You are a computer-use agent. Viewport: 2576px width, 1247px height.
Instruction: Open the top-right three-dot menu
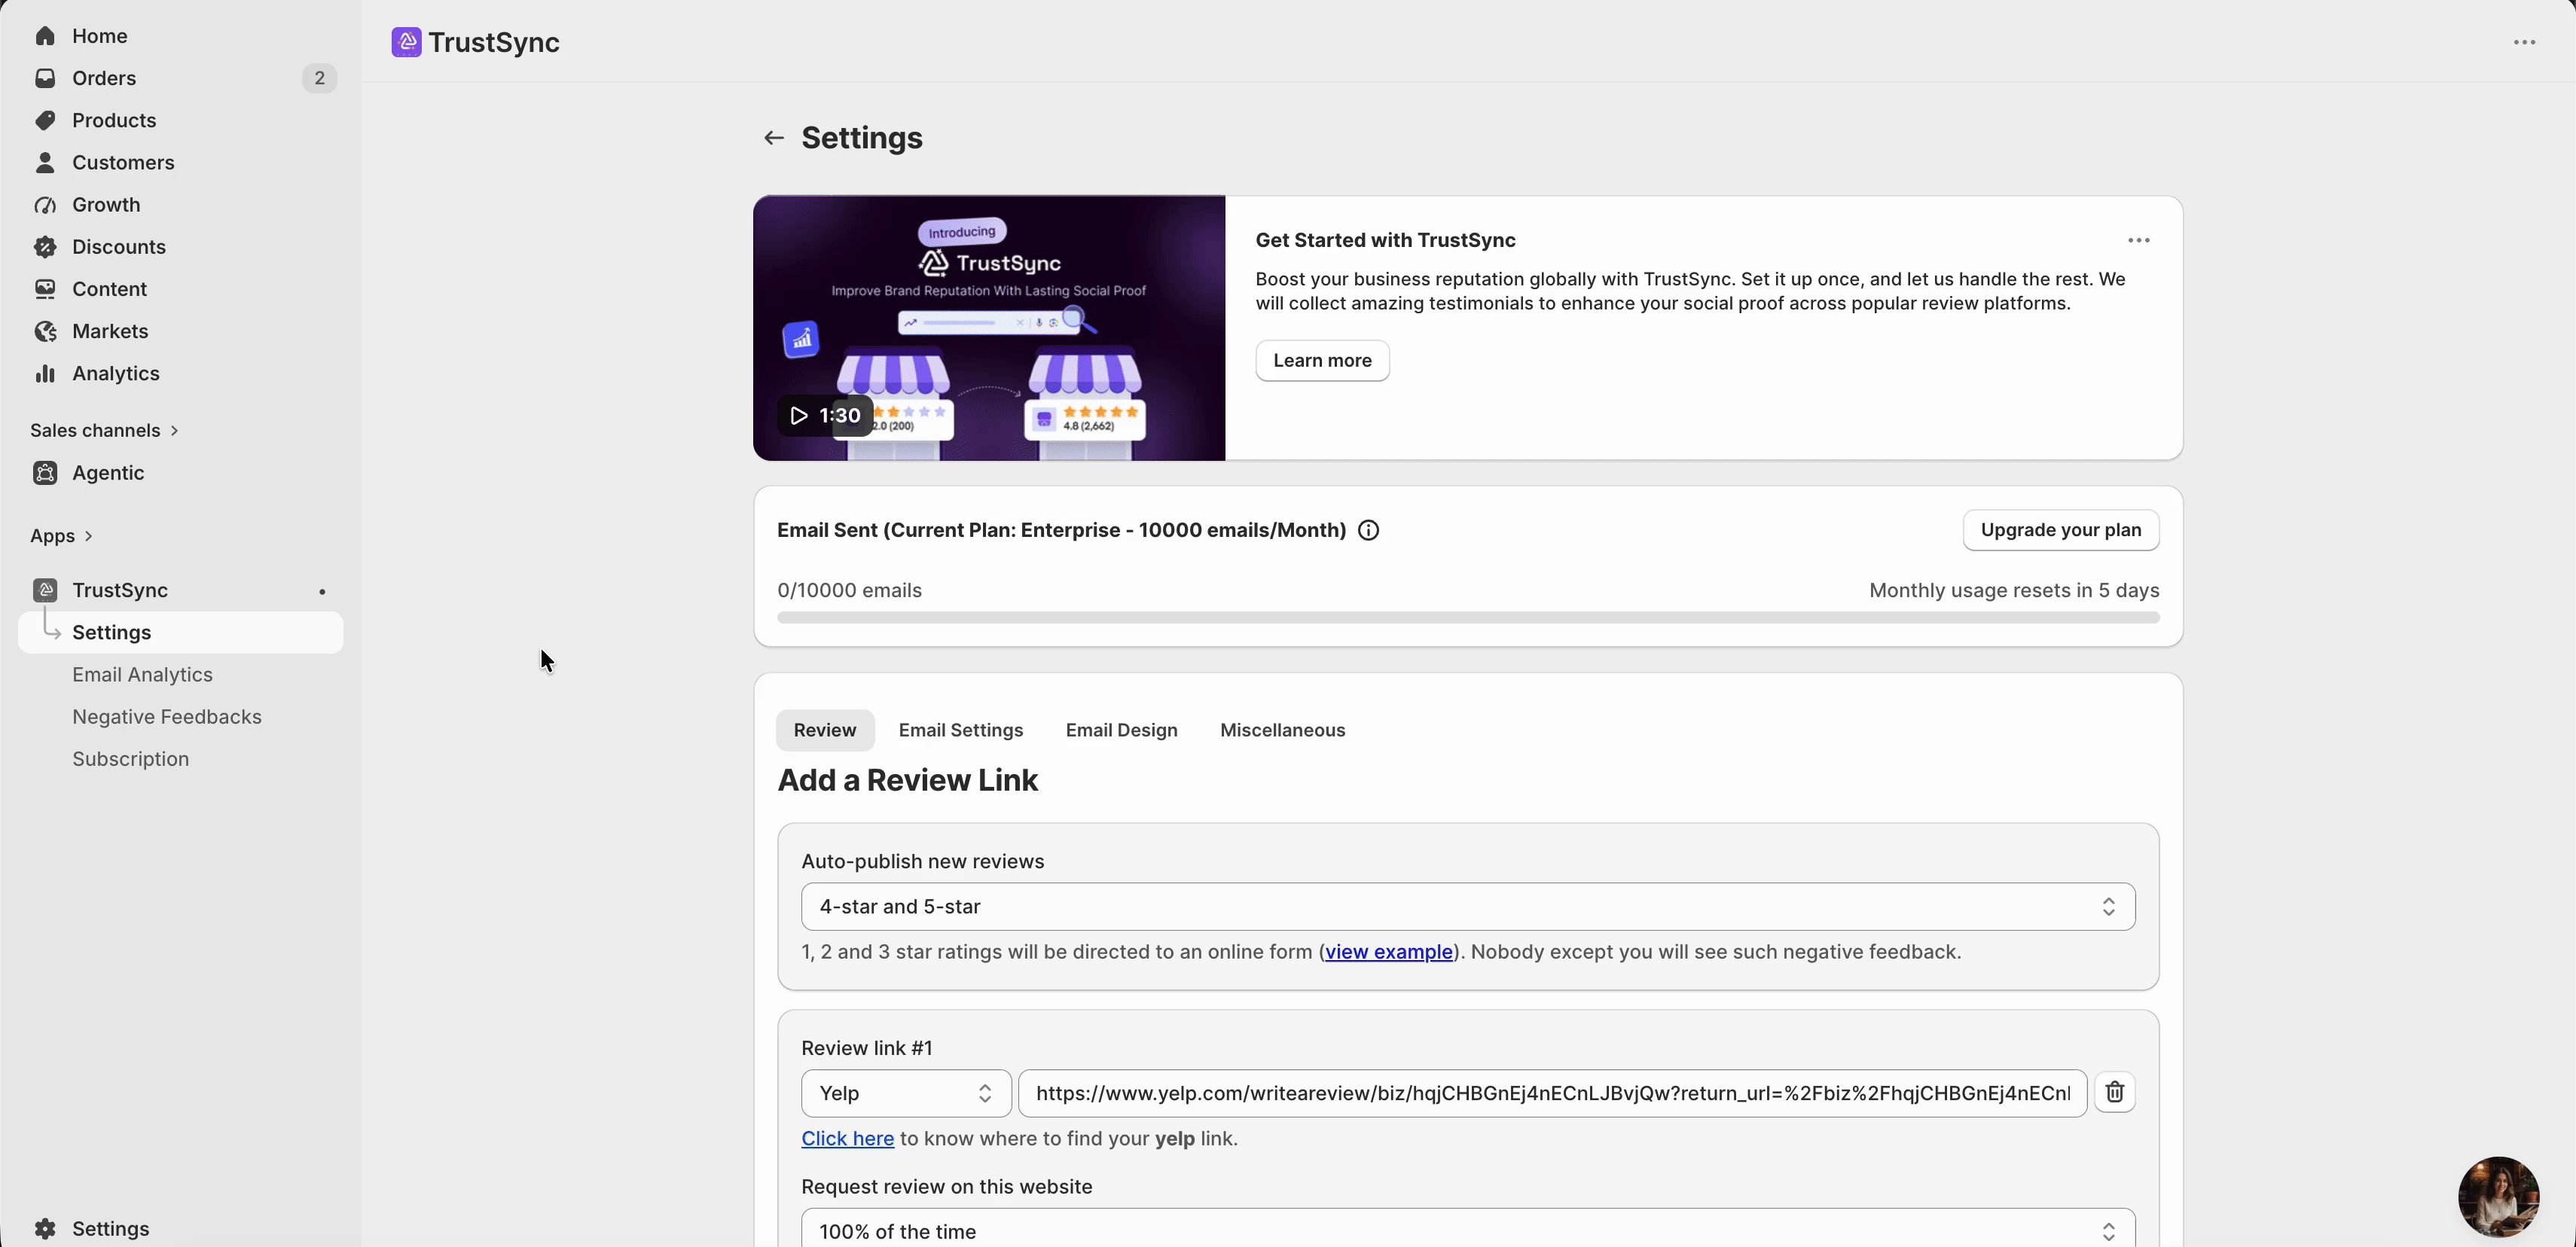point(2525,42)
